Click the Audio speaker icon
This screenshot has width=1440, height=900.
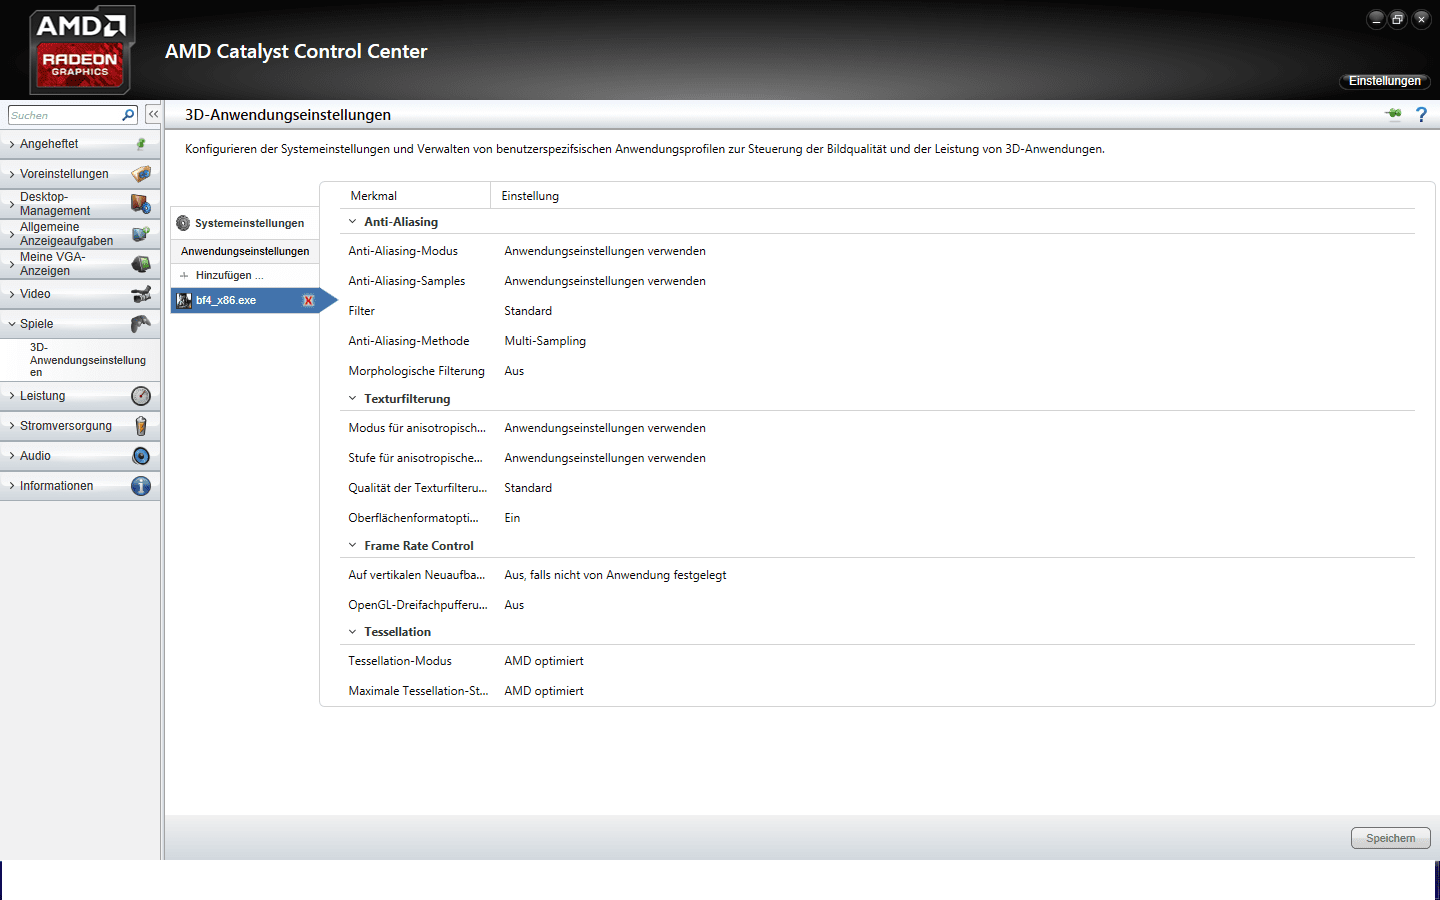141,456
